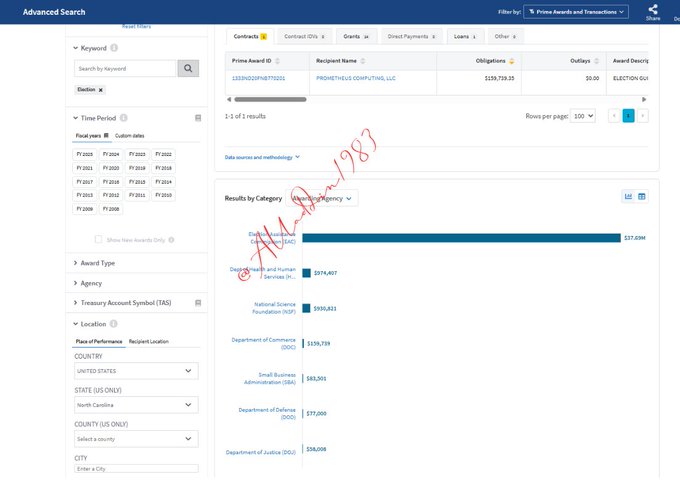Open the Keyword info tooltip icon

114,47
